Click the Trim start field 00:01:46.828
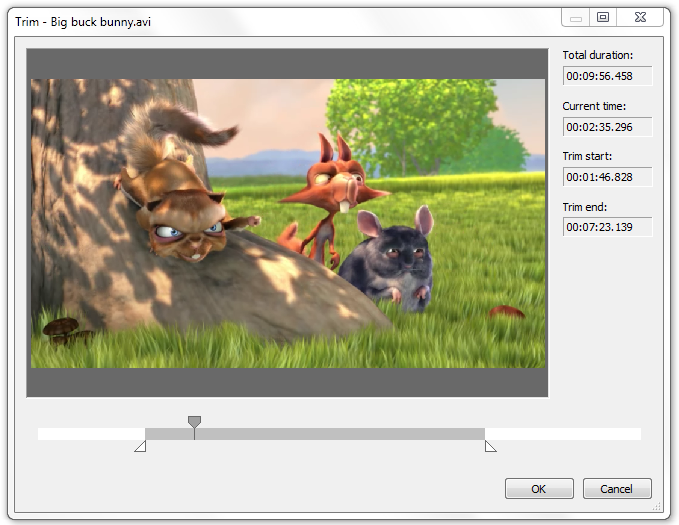 point(607,177)
